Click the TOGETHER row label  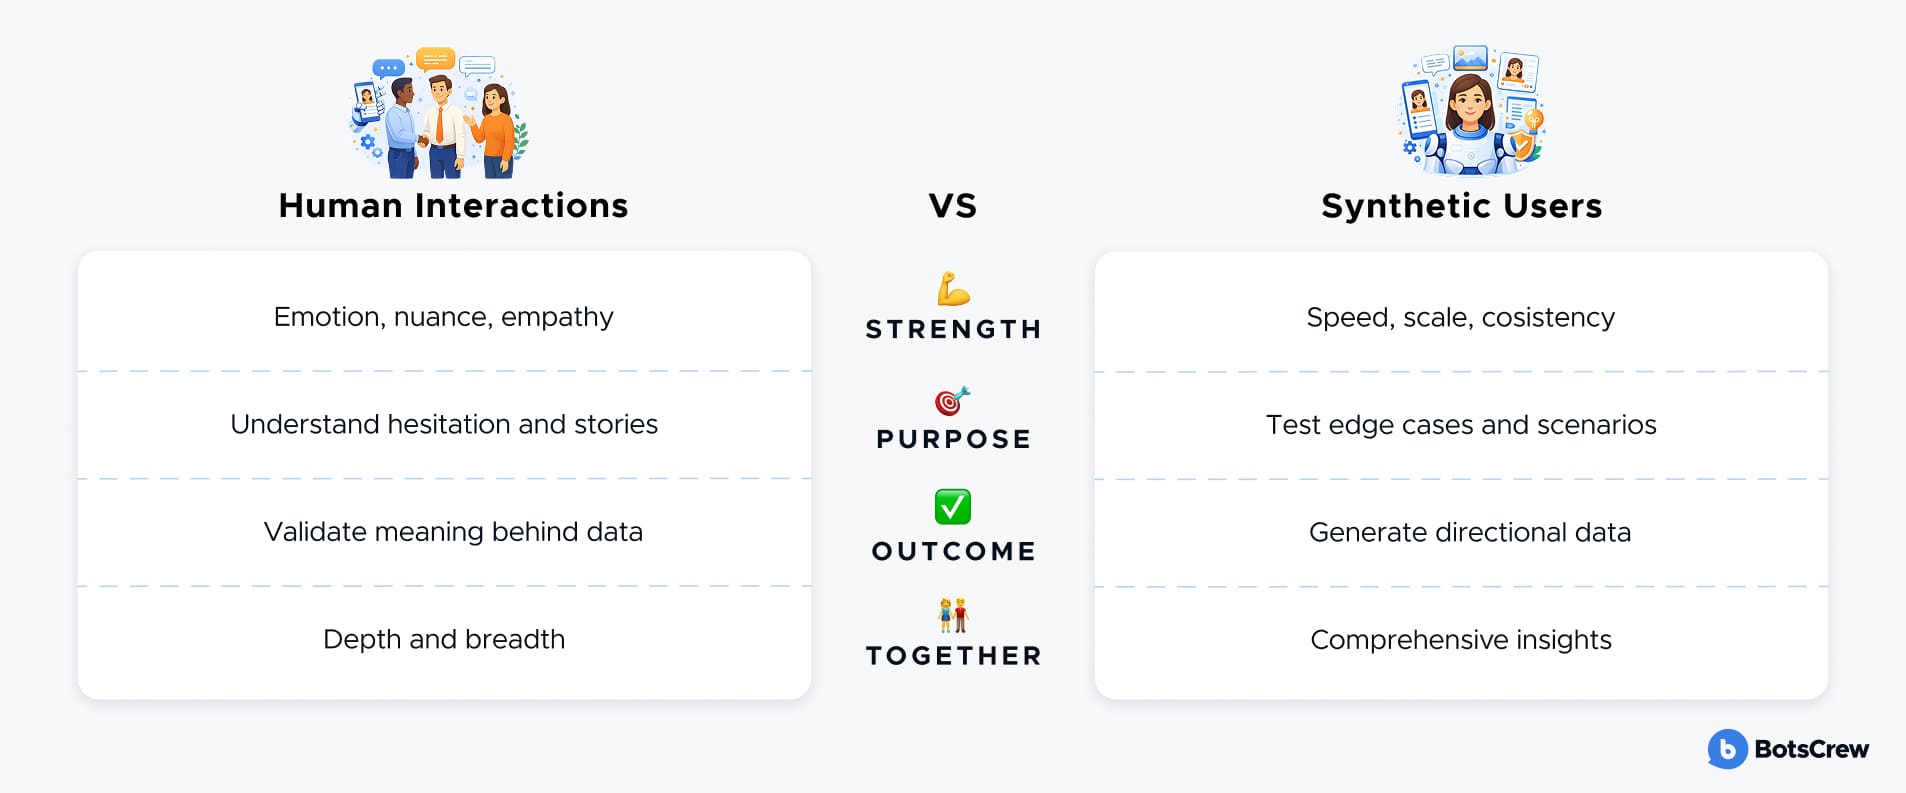point(953,656)
